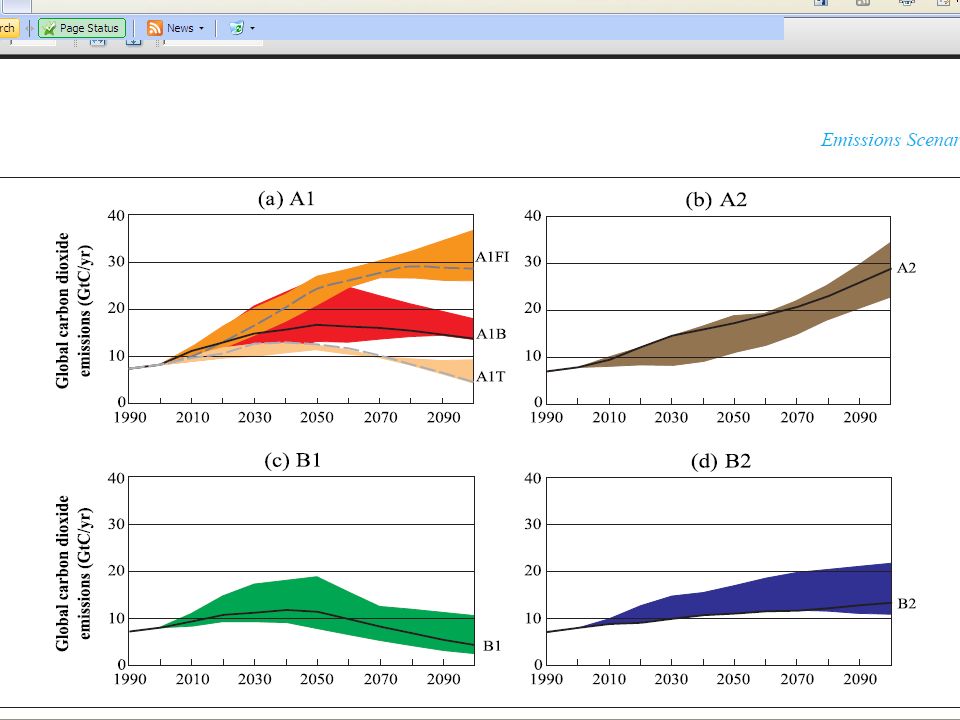Click the 2090 x-axis label in chart (b) A2
The height and width of the screenshot is (720, 960).
[860, 418]
